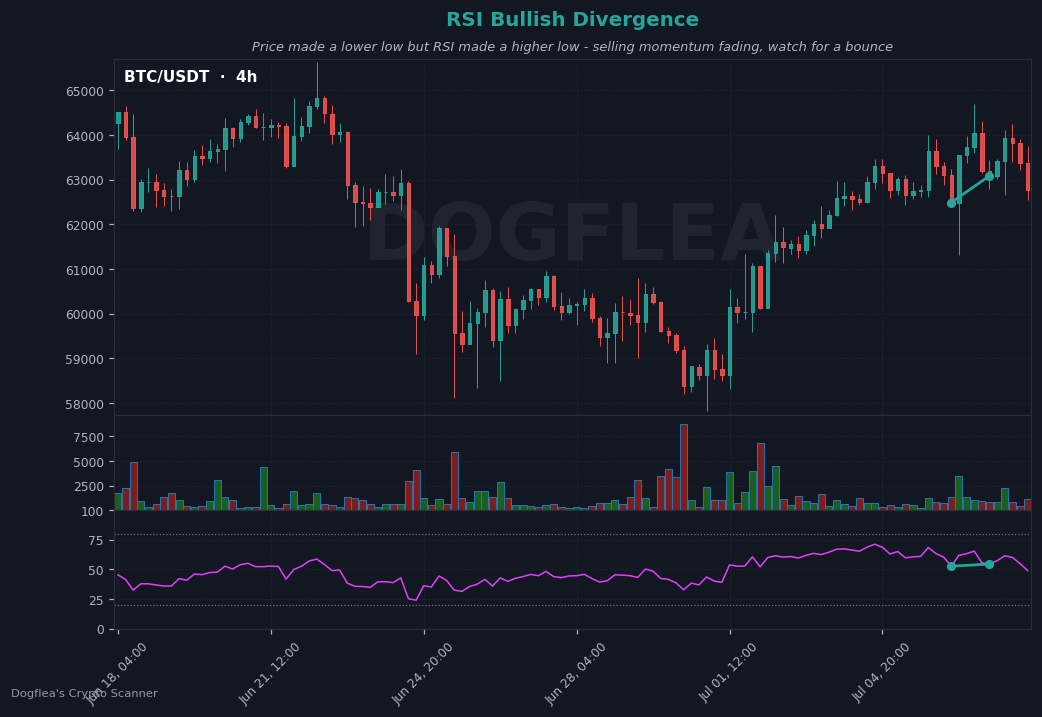Click the 2500 volume axis label

coord(89,487)
